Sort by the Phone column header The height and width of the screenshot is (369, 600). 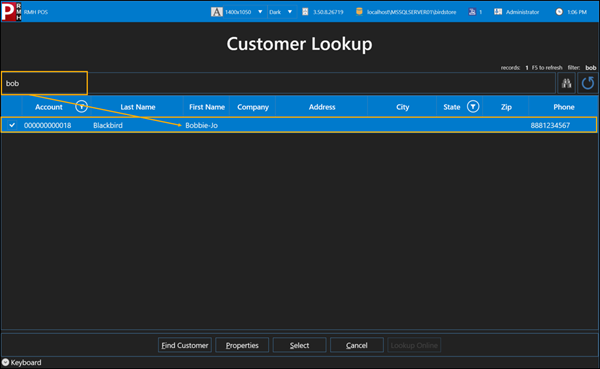[564, 107]
